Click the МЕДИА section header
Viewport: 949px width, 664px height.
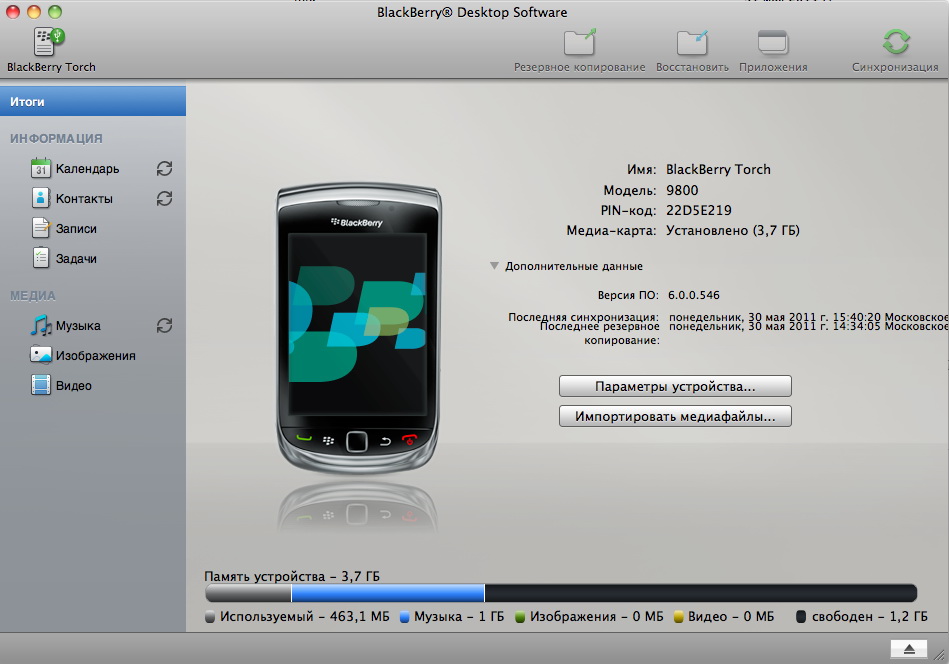pos(33,296)
